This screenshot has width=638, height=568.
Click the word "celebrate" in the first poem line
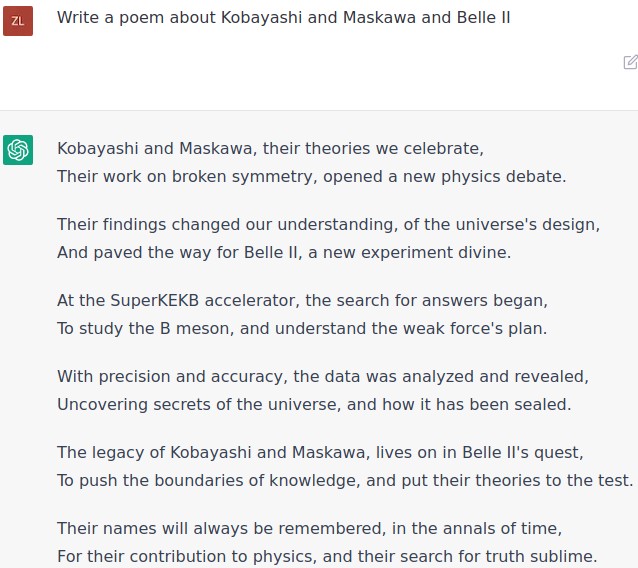(x=443, y=149)
